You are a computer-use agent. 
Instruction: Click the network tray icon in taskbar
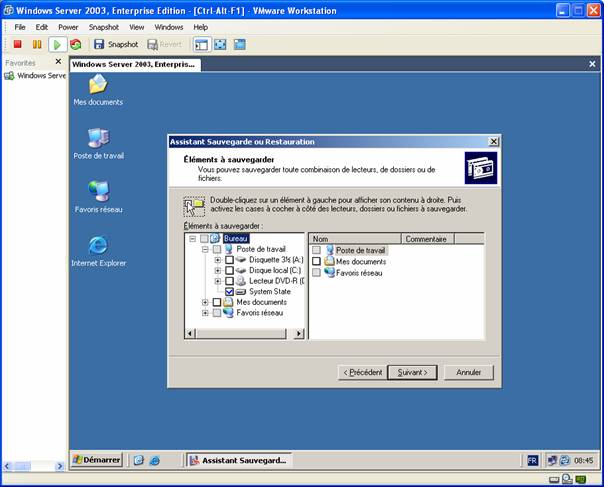pos(552,460)
